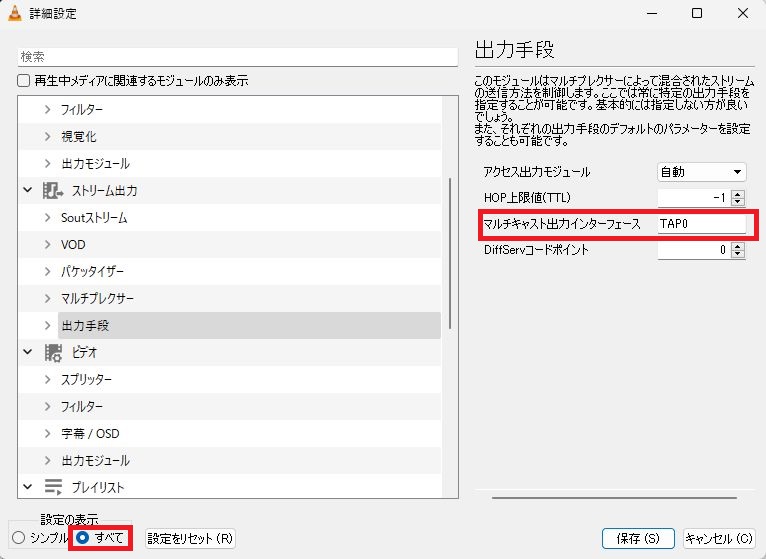
Task: Expand the マルチプレクサー tree node
Action: click(47, 298)
